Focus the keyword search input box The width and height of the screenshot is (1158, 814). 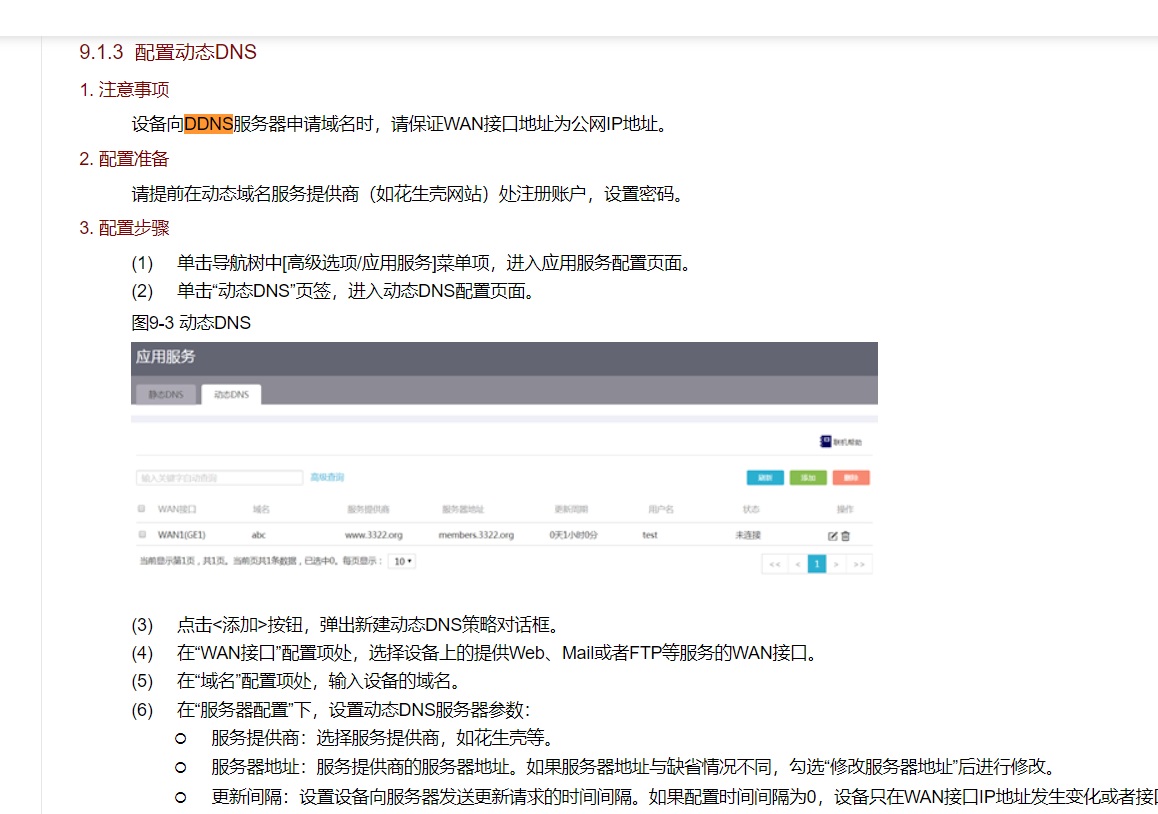click(x=219, y=478)
